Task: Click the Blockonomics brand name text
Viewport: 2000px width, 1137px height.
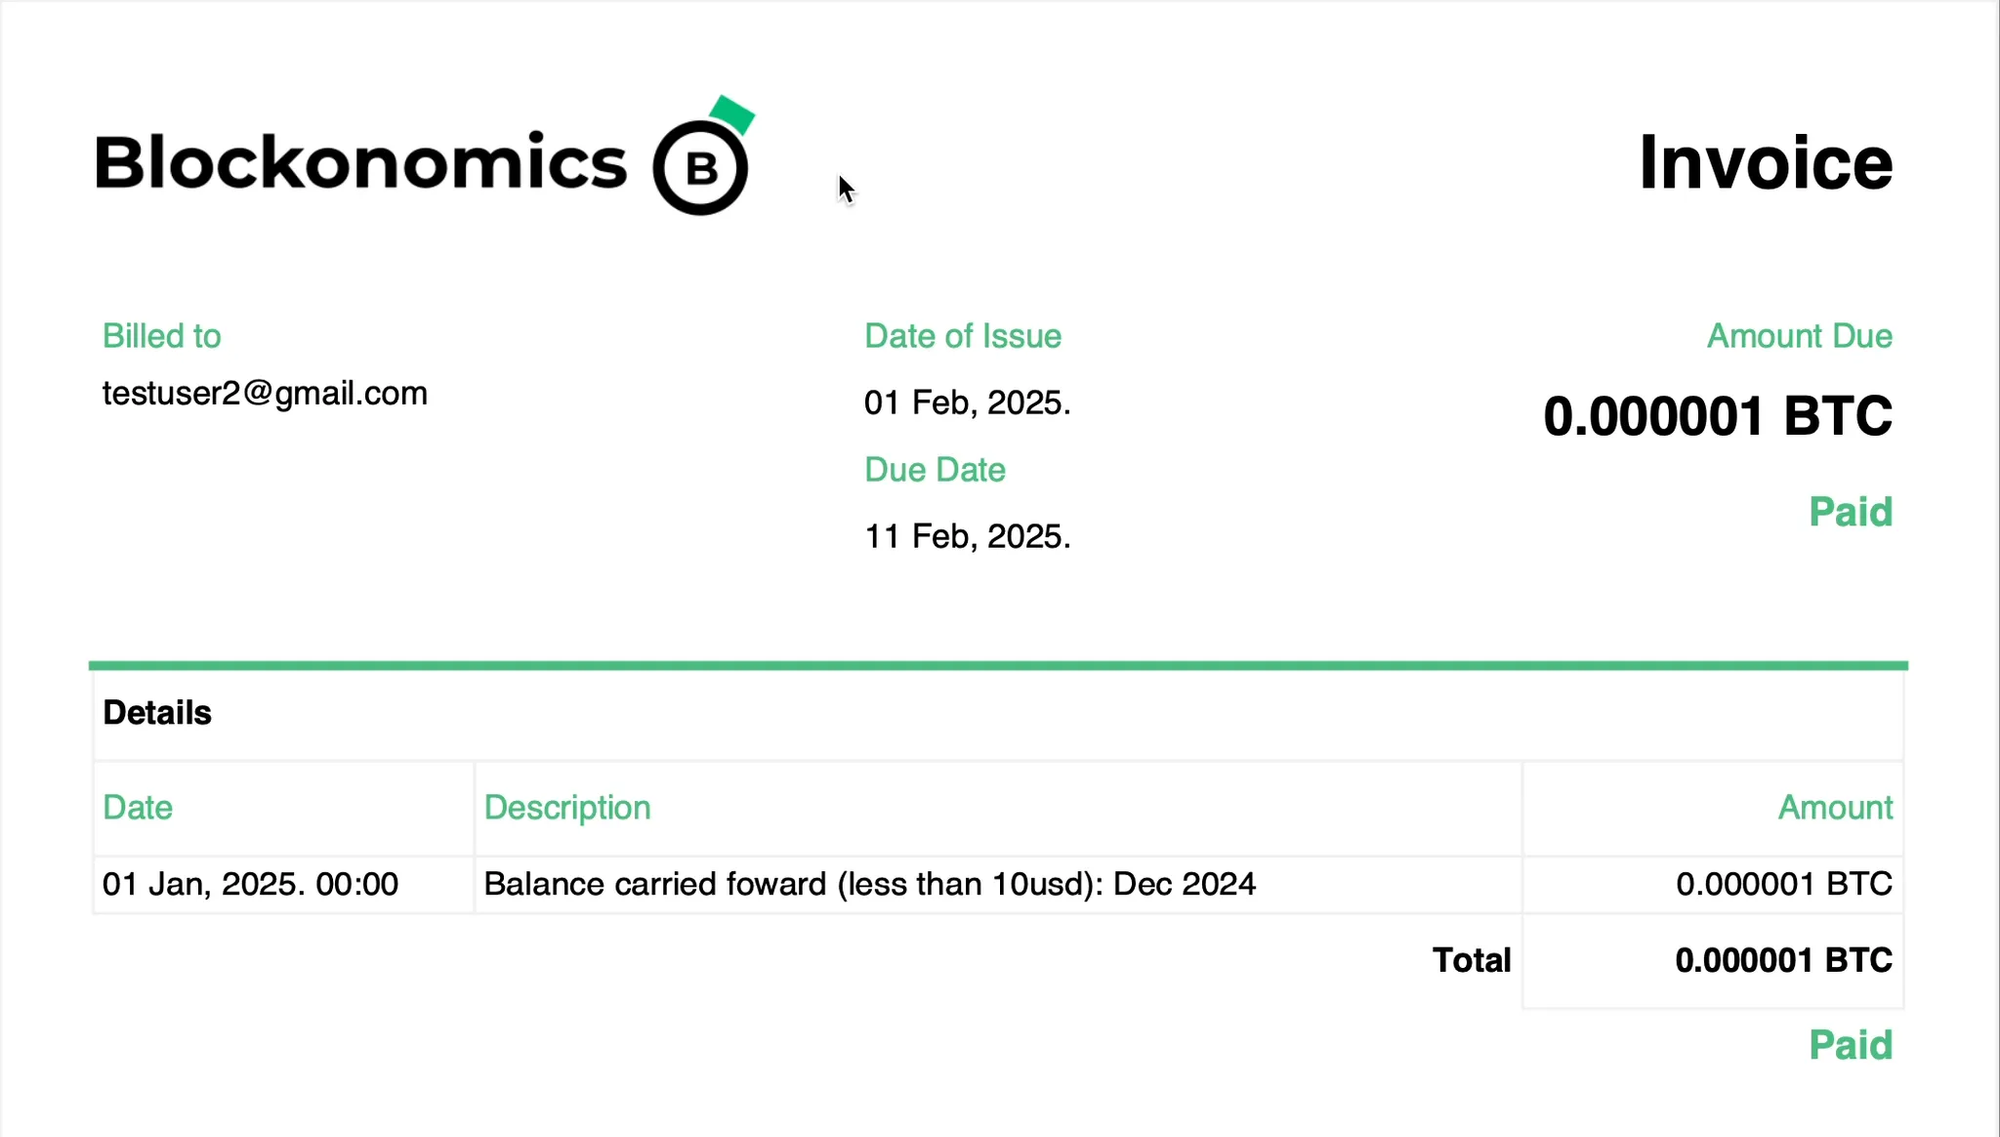Action: (x=361, y=161)
